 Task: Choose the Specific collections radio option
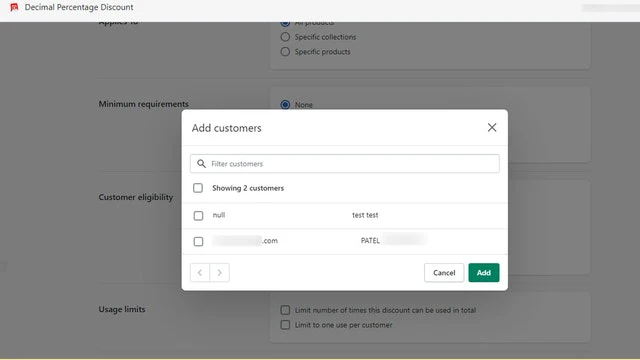click(x=285, y=37)
